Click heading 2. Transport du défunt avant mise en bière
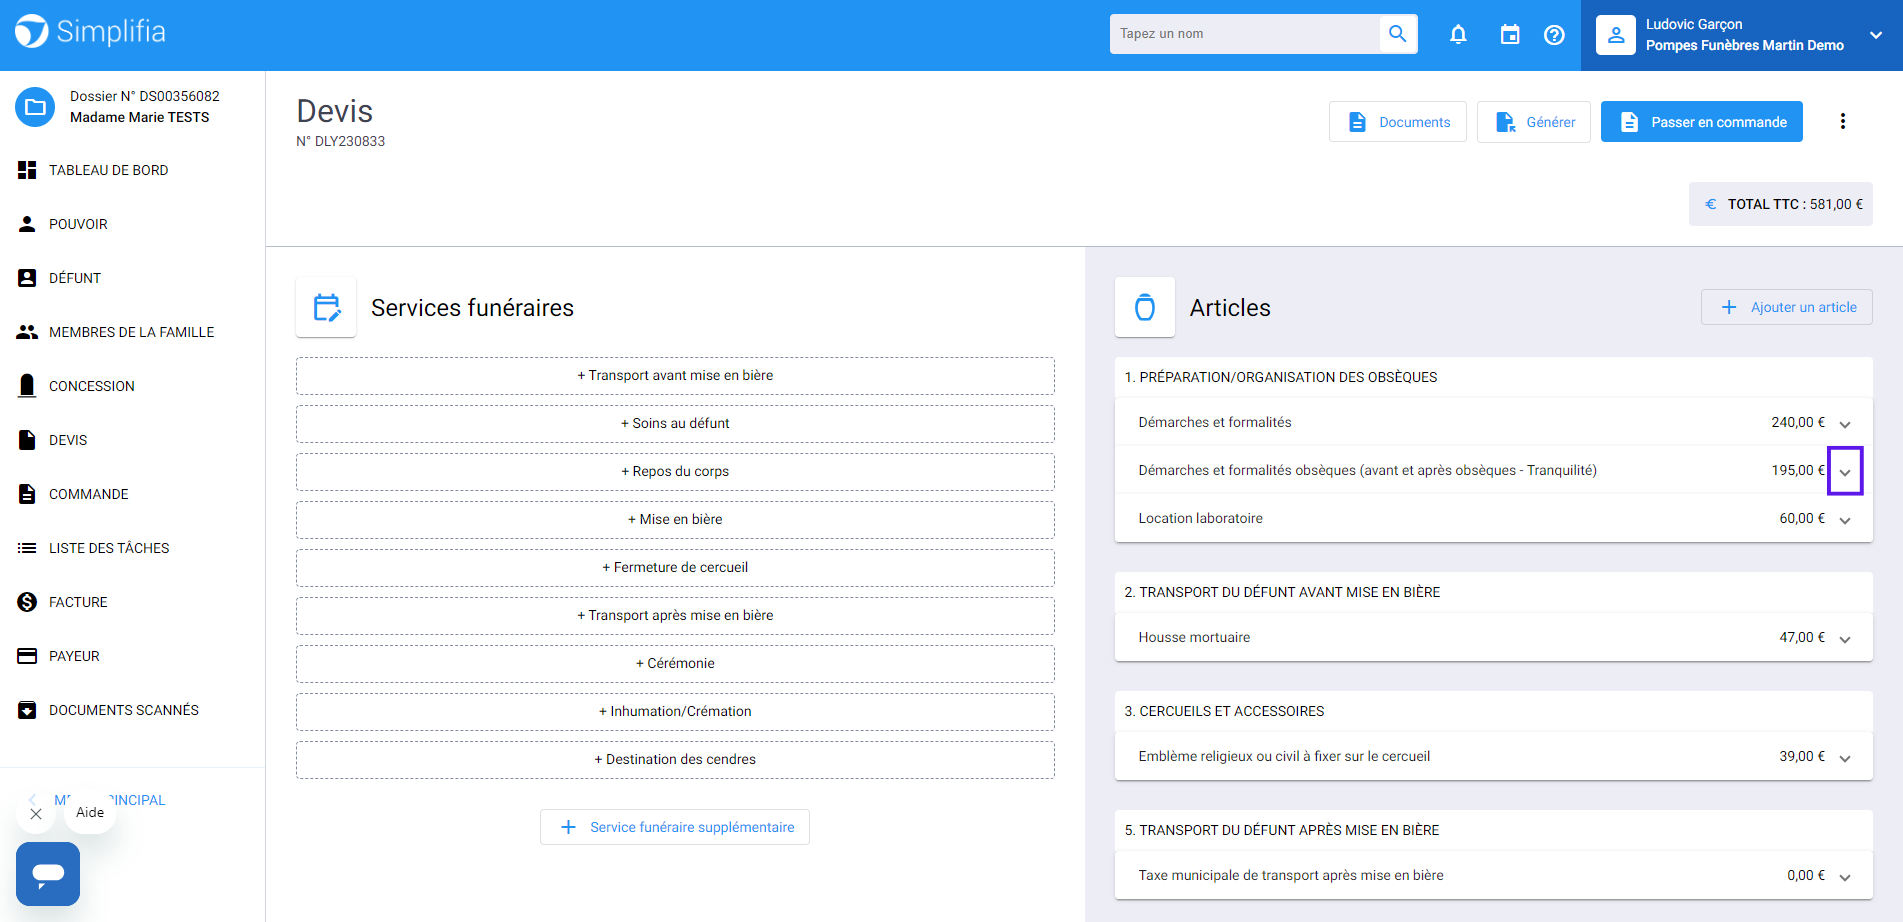 point(1282,592)
